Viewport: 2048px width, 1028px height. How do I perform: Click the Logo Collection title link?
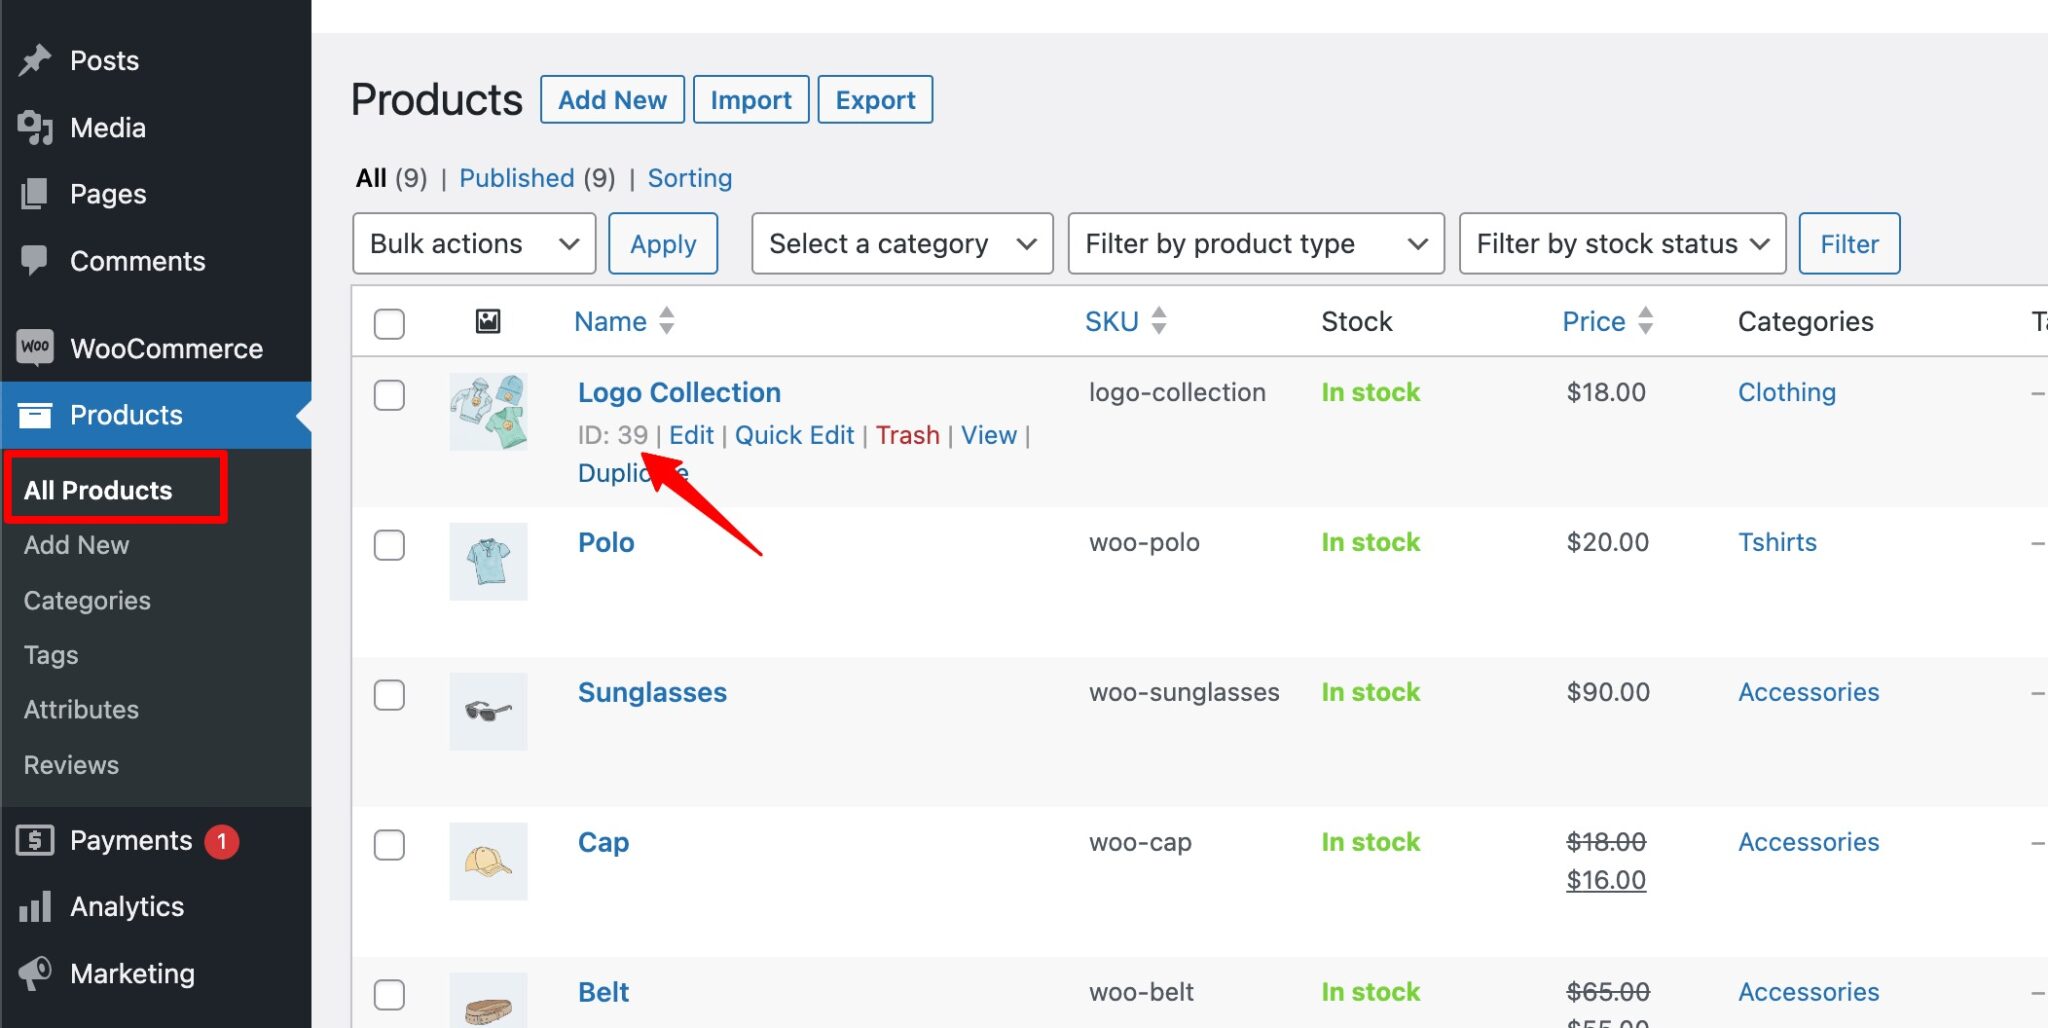click(x=679, y=392)
